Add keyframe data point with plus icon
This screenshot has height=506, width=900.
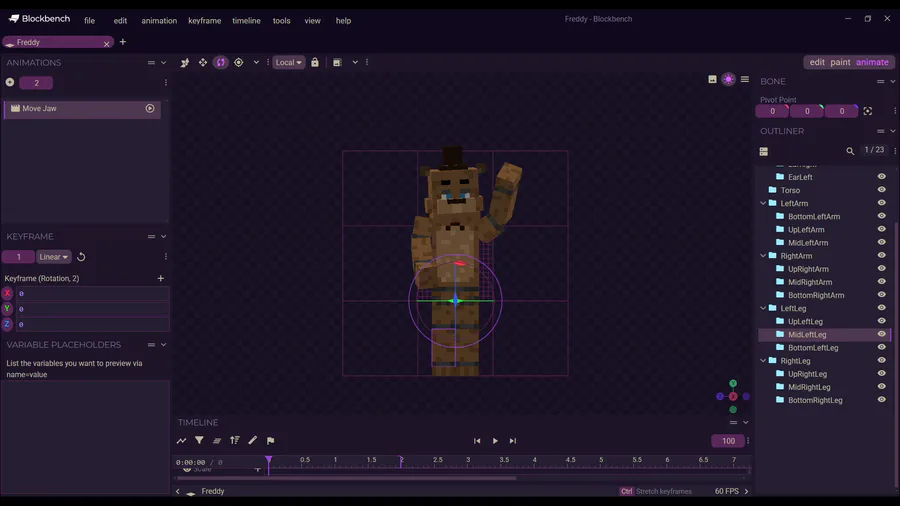pyautogui.click(x=161, y=278)
